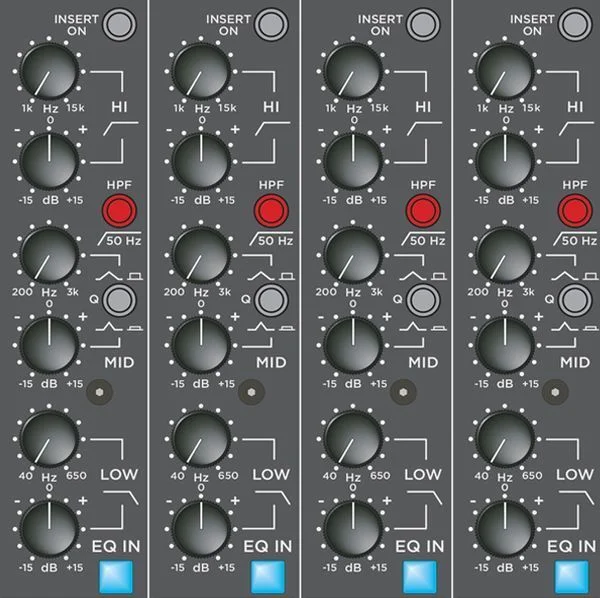The height and width of the screenshot is (598, 600).
Task: Click low-shelf curve icon on third channel
Action: pyautogui.click(x=424, y=498)
